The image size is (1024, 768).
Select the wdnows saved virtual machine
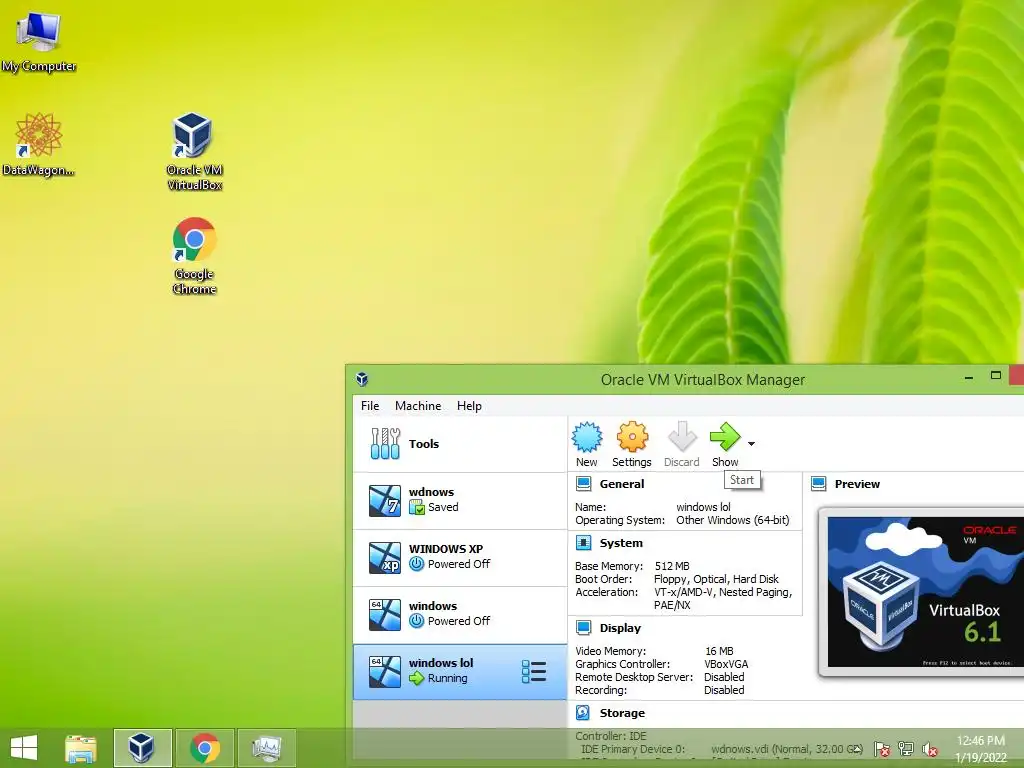pyautogui.click(x=460, y=500)
